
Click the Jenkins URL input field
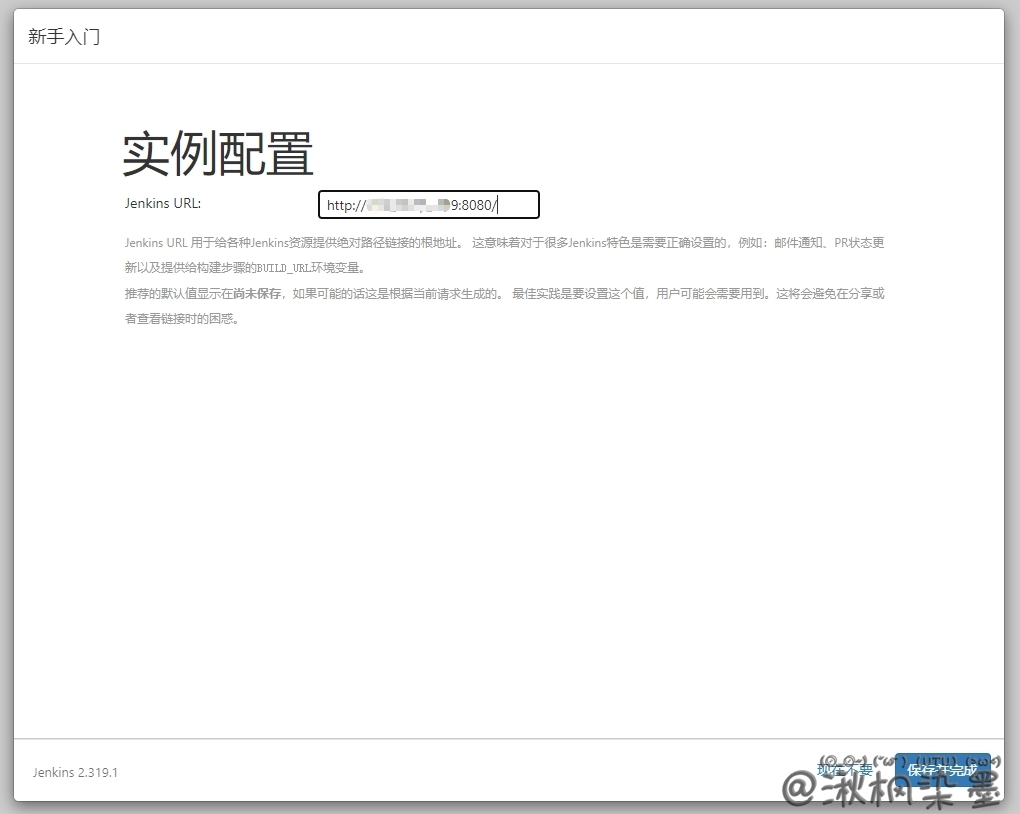coord(428,205)
